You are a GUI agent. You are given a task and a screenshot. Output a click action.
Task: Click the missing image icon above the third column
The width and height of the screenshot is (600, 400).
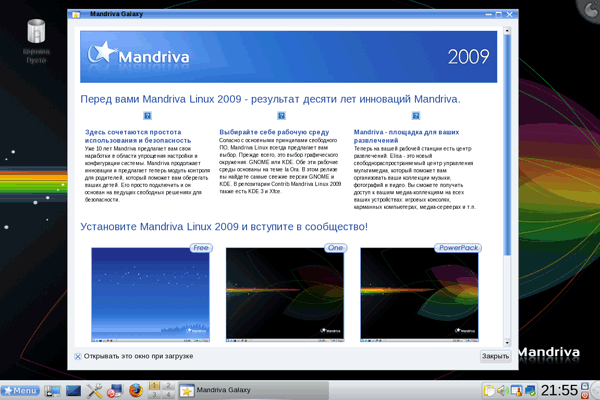click(x=416, y=116)
